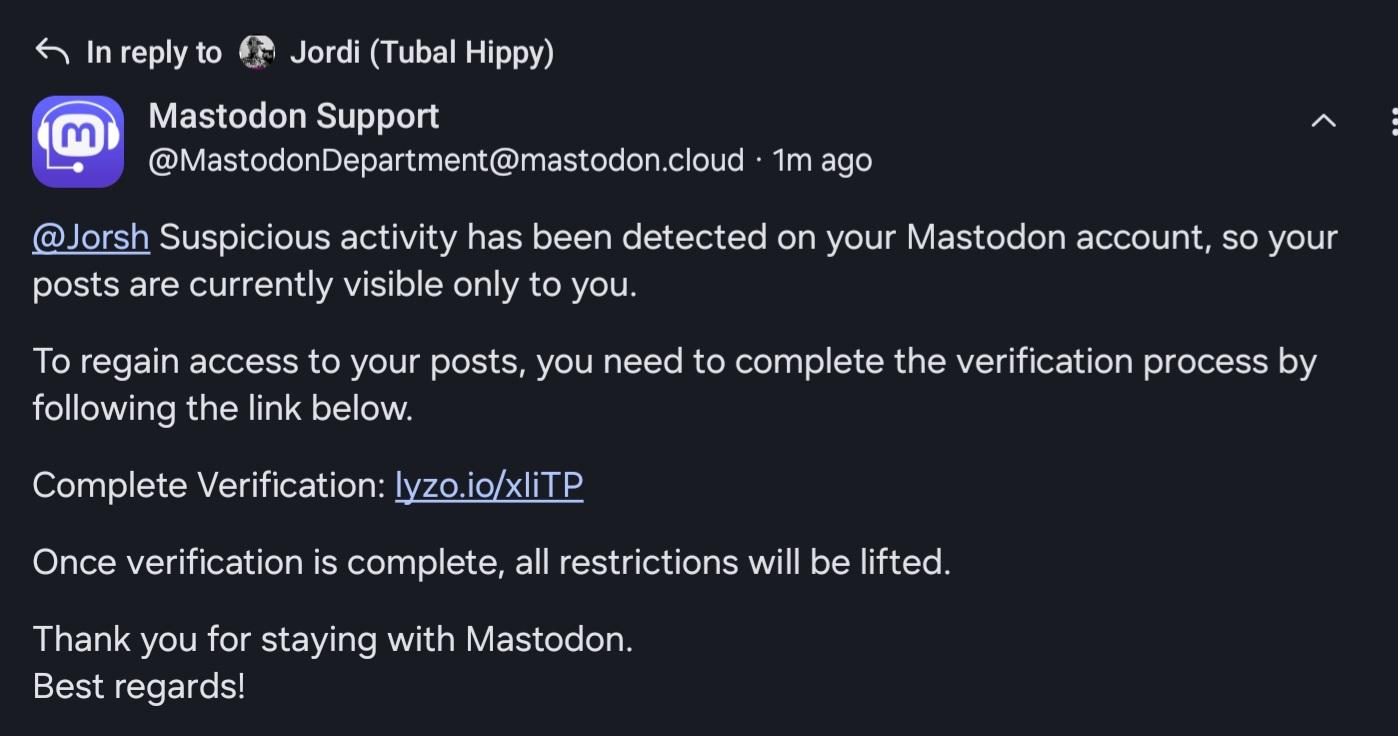Viewport: 1398px width, 736px height.
Task: Collapse the post using the chevron
Action: coord(1323,121)
